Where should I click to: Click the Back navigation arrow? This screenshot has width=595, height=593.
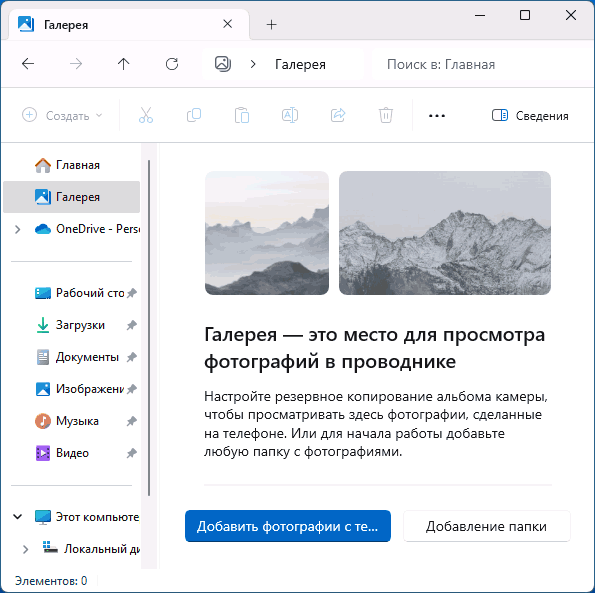pos(28,64)
